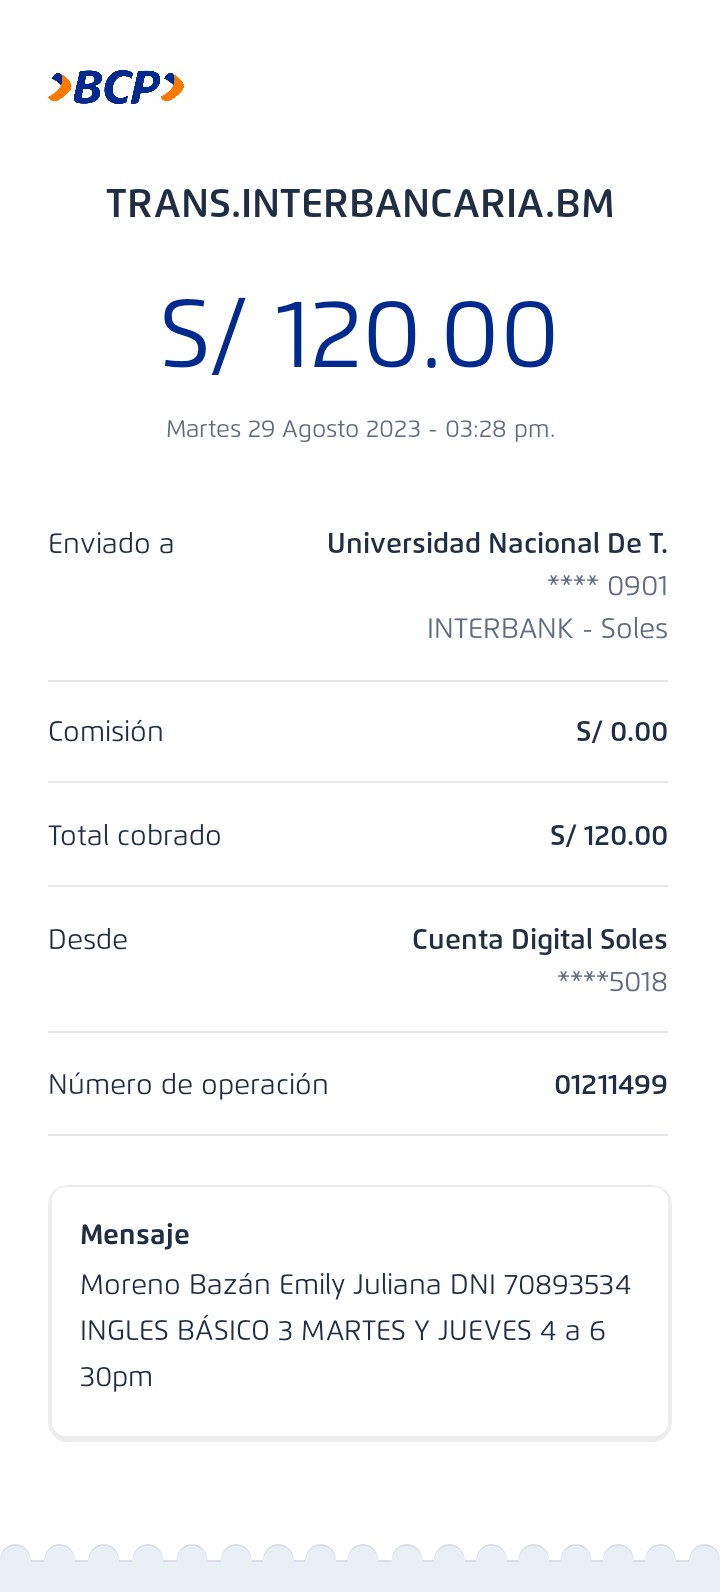The height and width of the screenshot is (1592, 720).
Task: Click the total charged S/ 120.00 value
Action: pos(608,836)
